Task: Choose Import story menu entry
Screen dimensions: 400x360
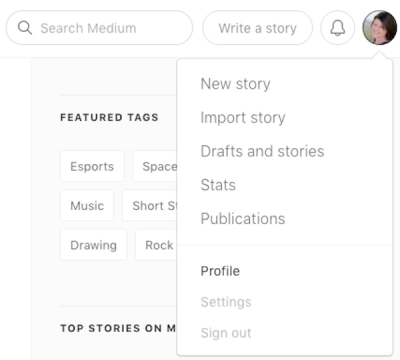Action: click(243, 118)
